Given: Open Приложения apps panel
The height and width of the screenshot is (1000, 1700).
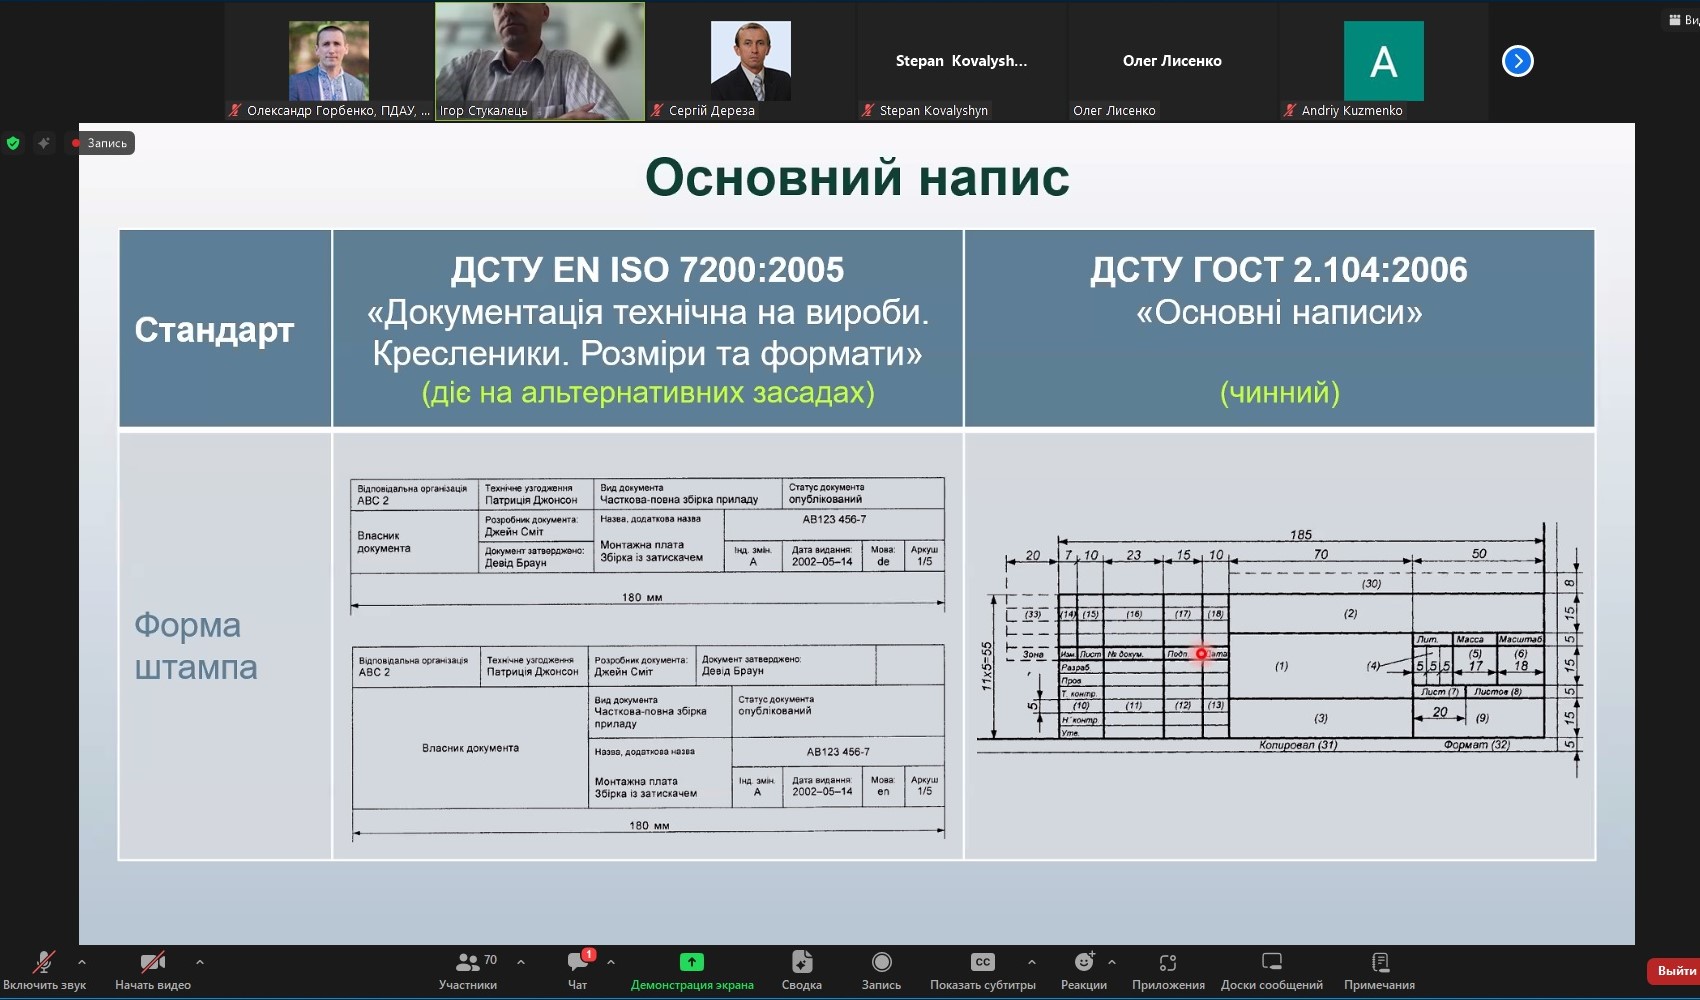Looking at the screenshot, I should pos(1168,971).
